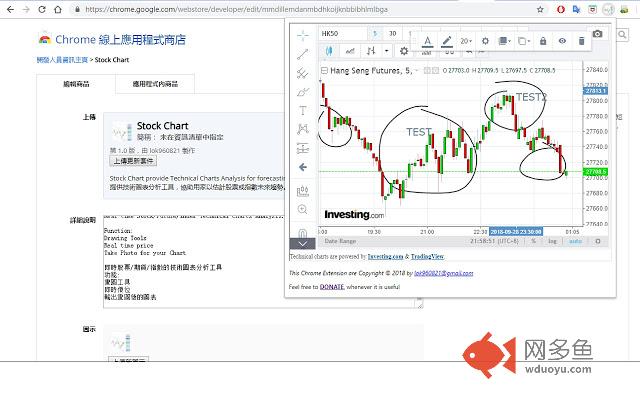Open the TradingView link
Screen dimensions: 640x400
coord(427,257)
